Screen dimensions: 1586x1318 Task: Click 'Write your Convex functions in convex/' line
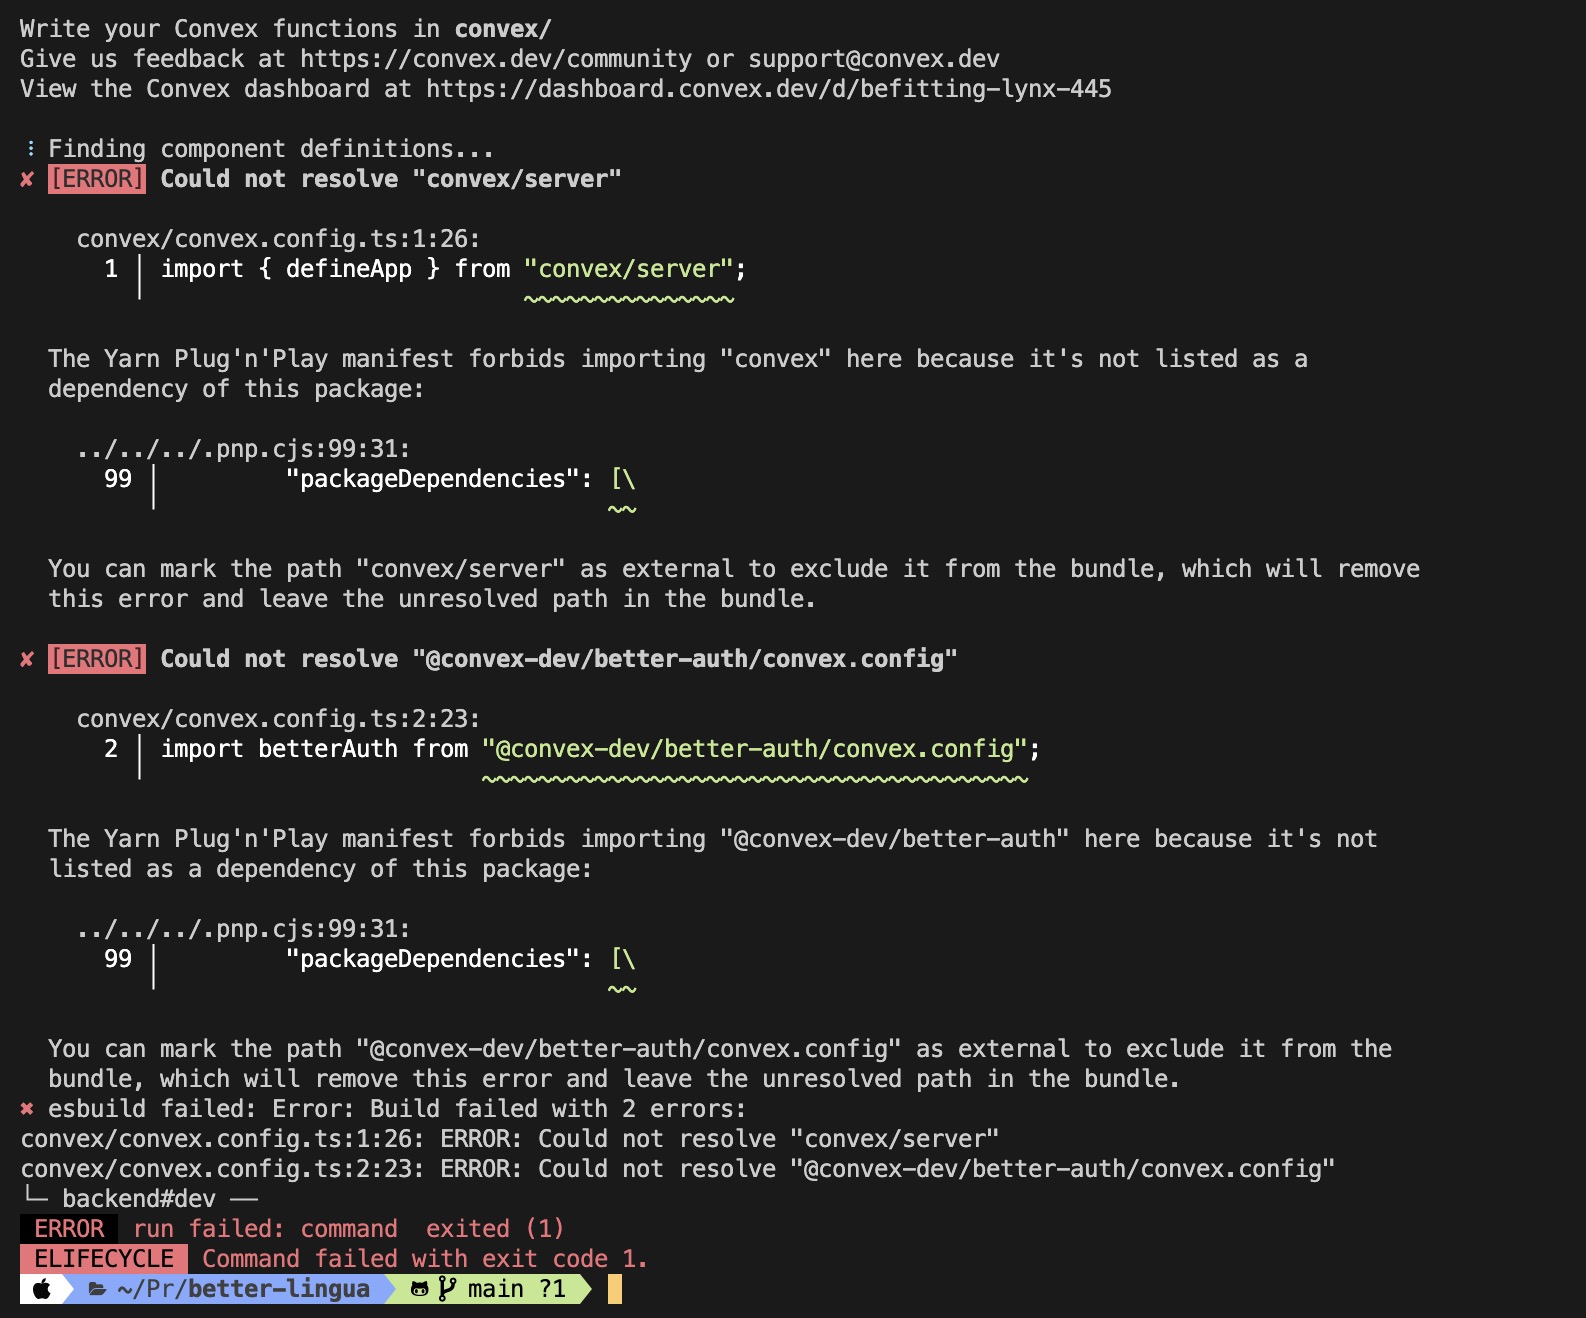(x=285, y=29)
